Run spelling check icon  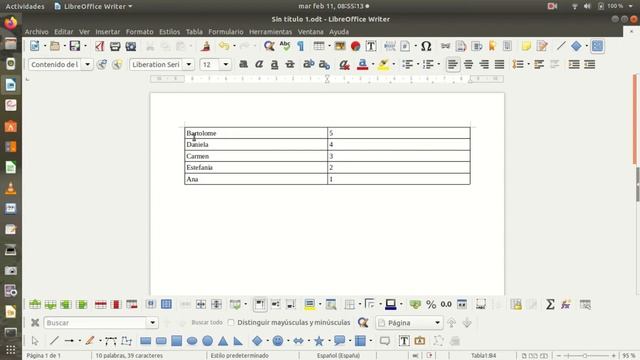point(284,46)
